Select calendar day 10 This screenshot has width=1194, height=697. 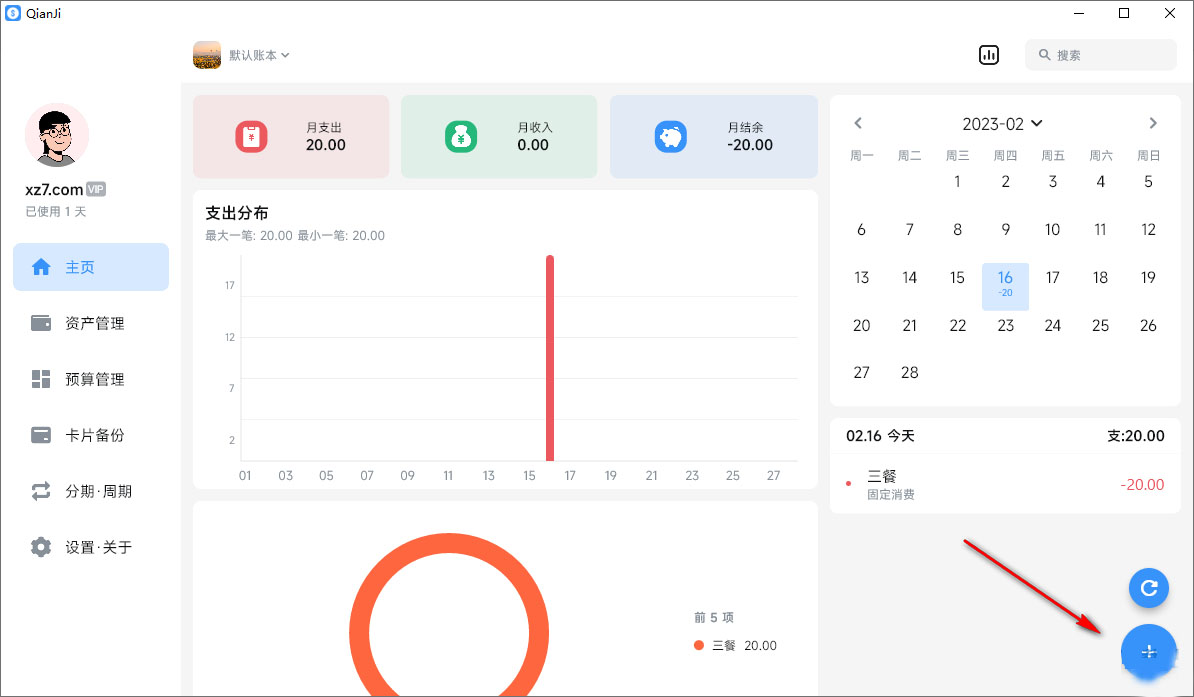pos(1052,229)
